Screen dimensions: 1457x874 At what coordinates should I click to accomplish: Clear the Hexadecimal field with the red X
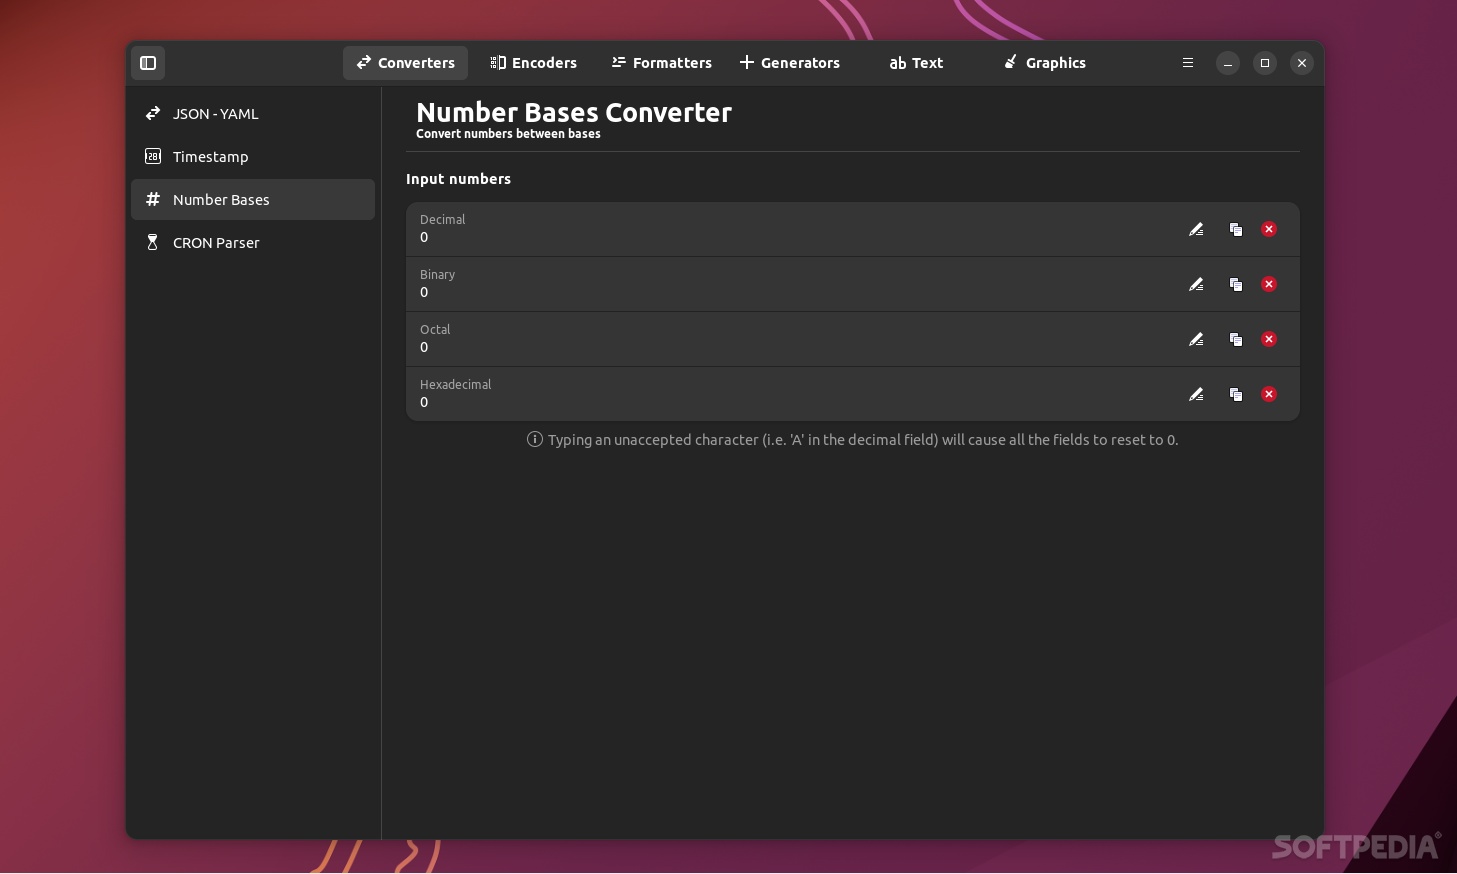coord(1269,394)
